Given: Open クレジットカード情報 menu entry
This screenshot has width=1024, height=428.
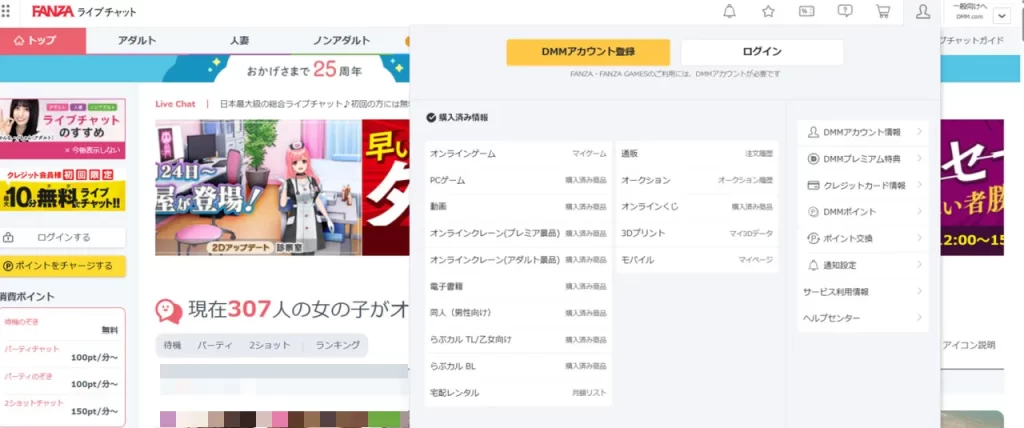Looking at the screenshot, I should (x=863, y=186).
